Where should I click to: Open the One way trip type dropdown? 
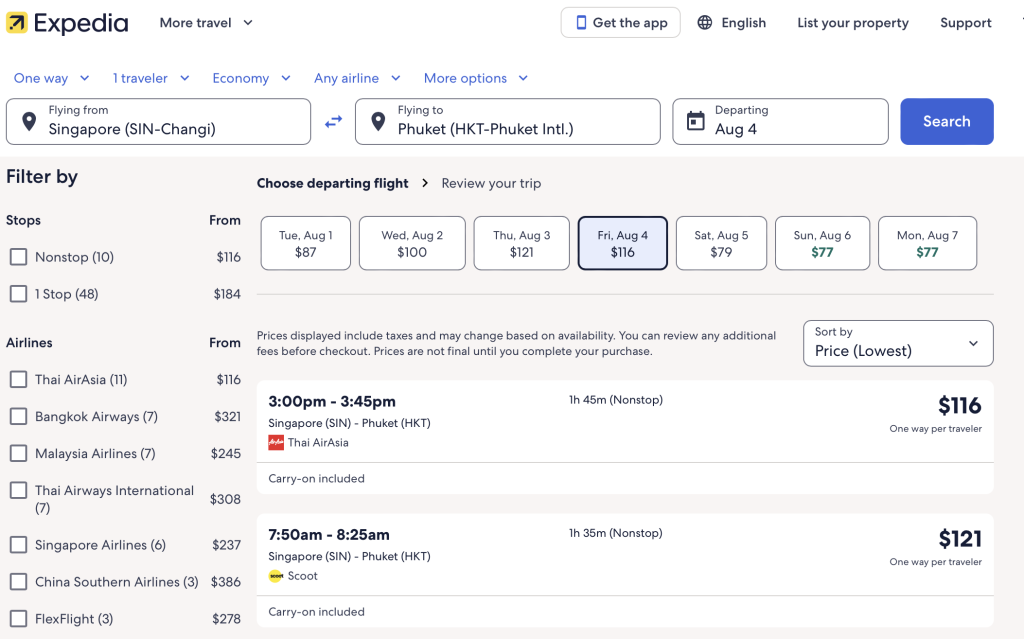[x=52, y=78]
